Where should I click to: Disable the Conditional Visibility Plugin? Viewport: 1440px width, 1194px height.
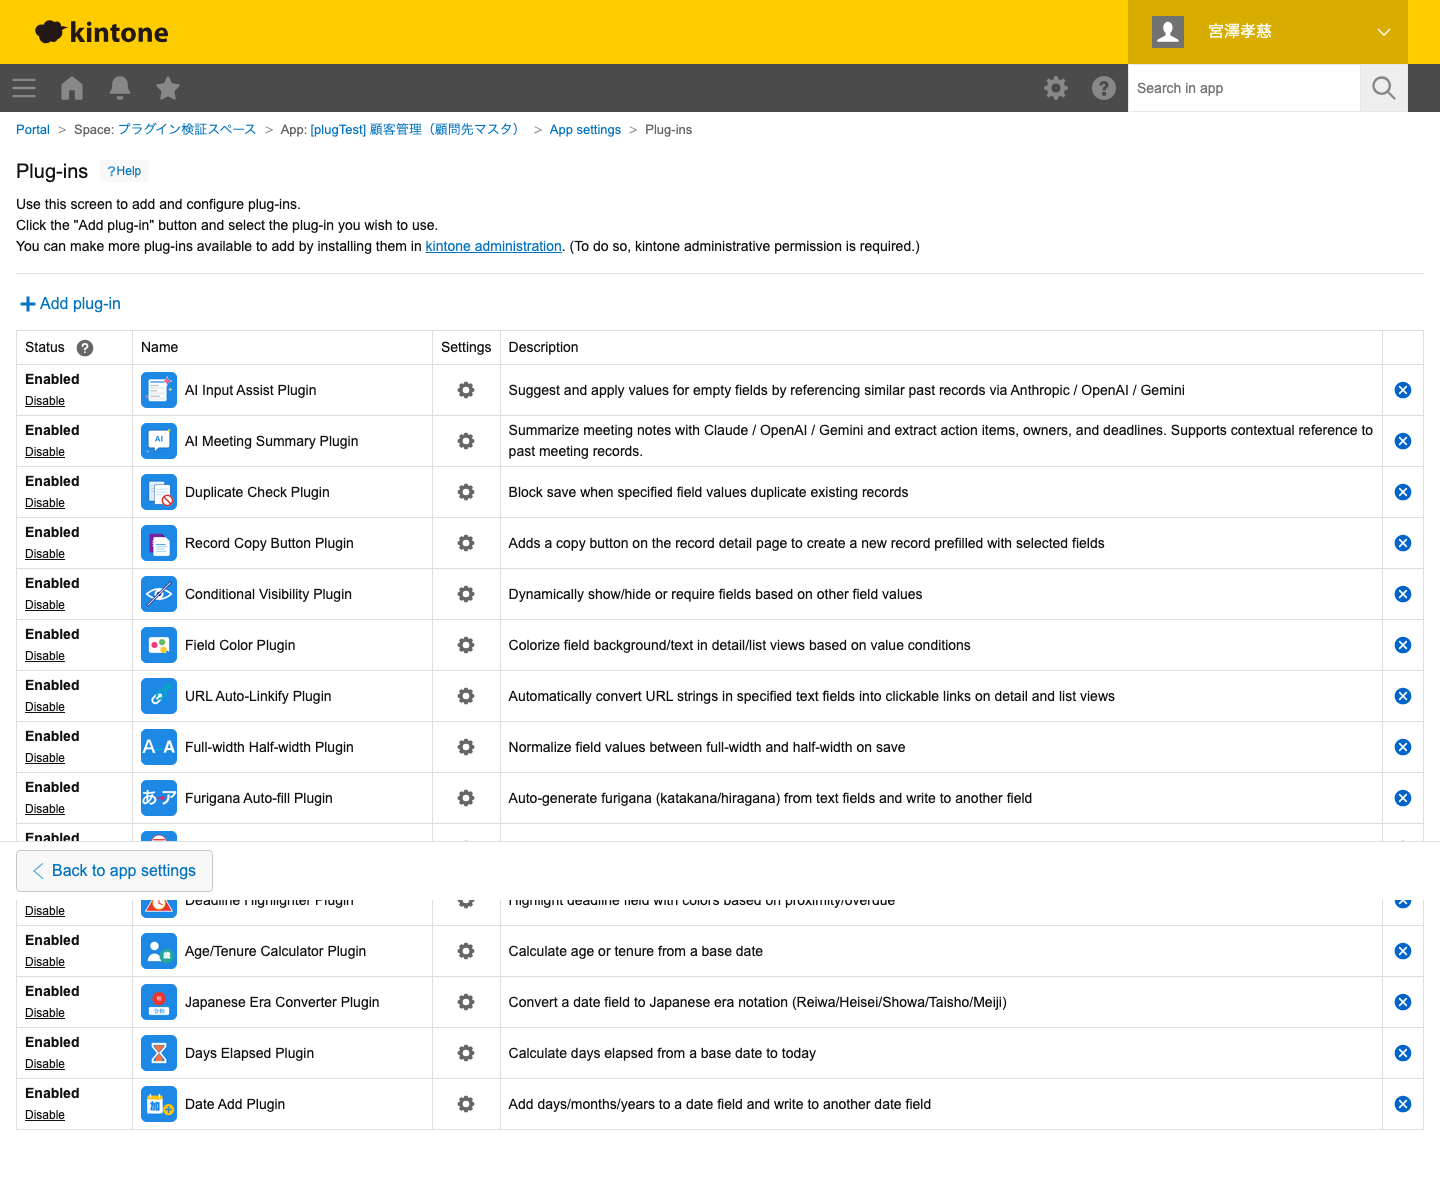click(x=45, y=605)
